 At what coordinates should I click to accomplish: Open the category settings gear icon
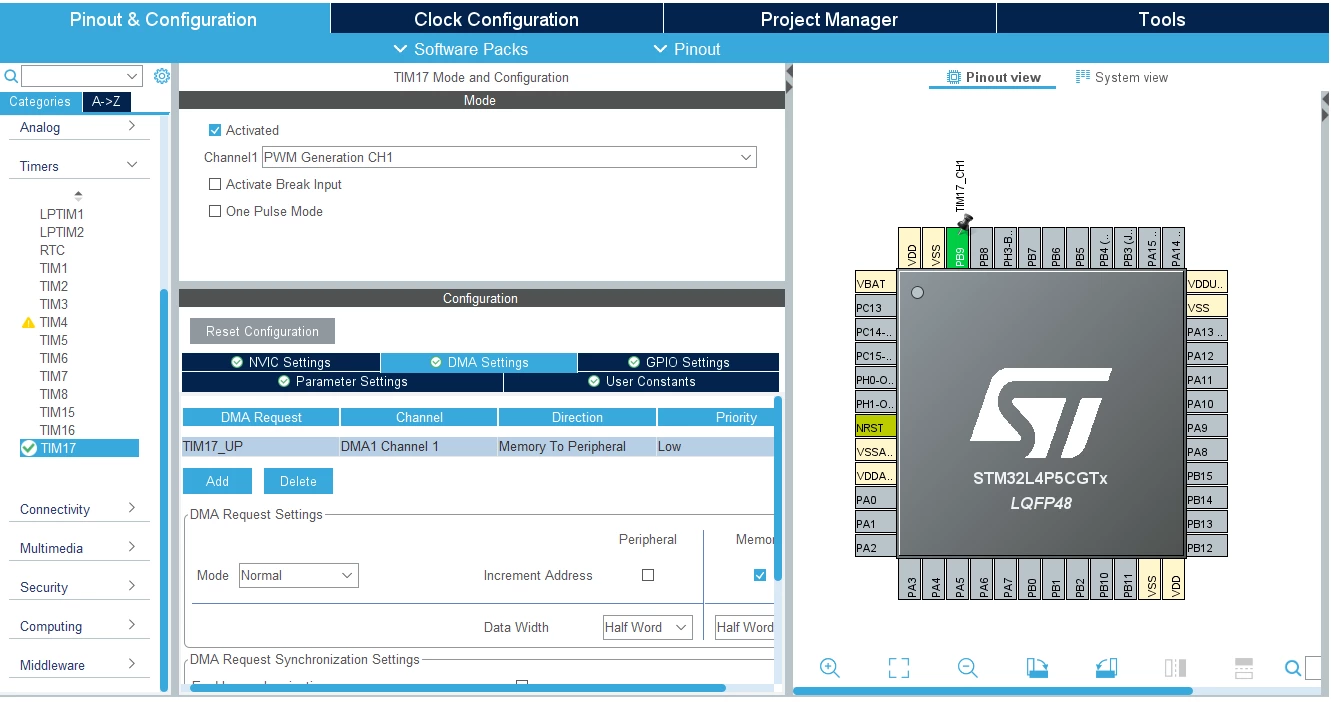click(162, 76)
